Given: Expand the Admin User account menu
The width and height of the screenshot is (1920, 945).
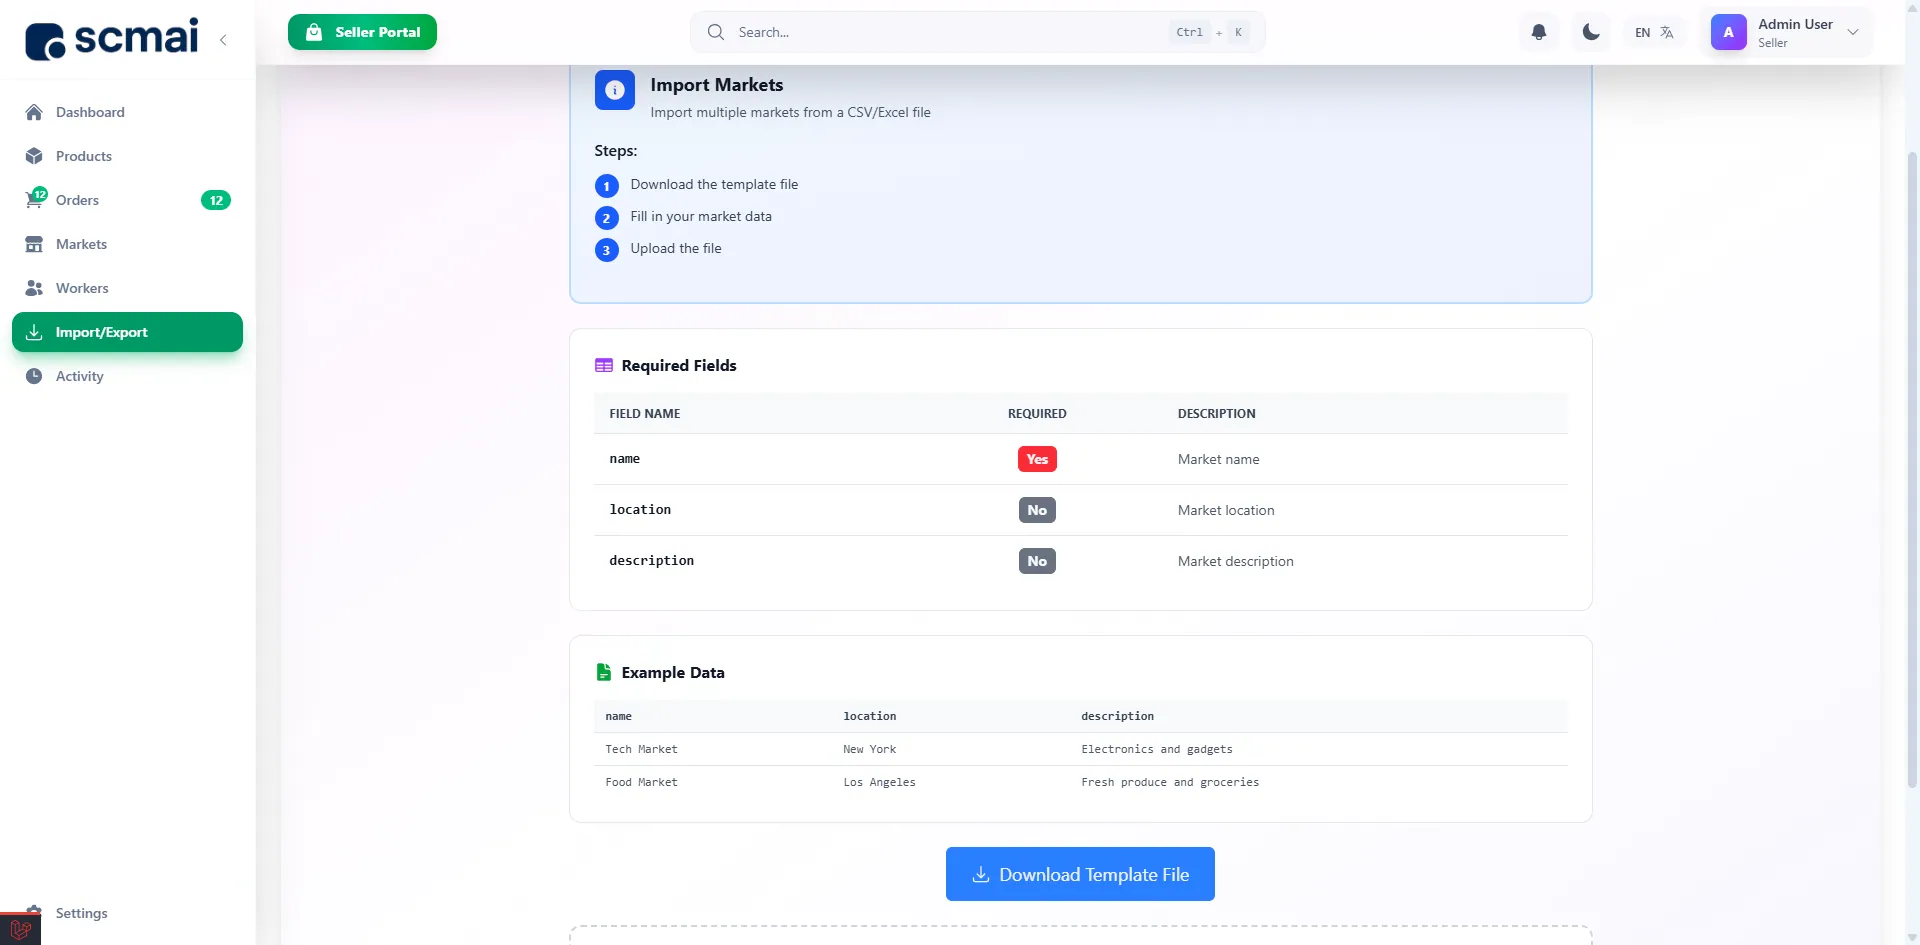Looking at the screenshot, I should click(1788, 32).
